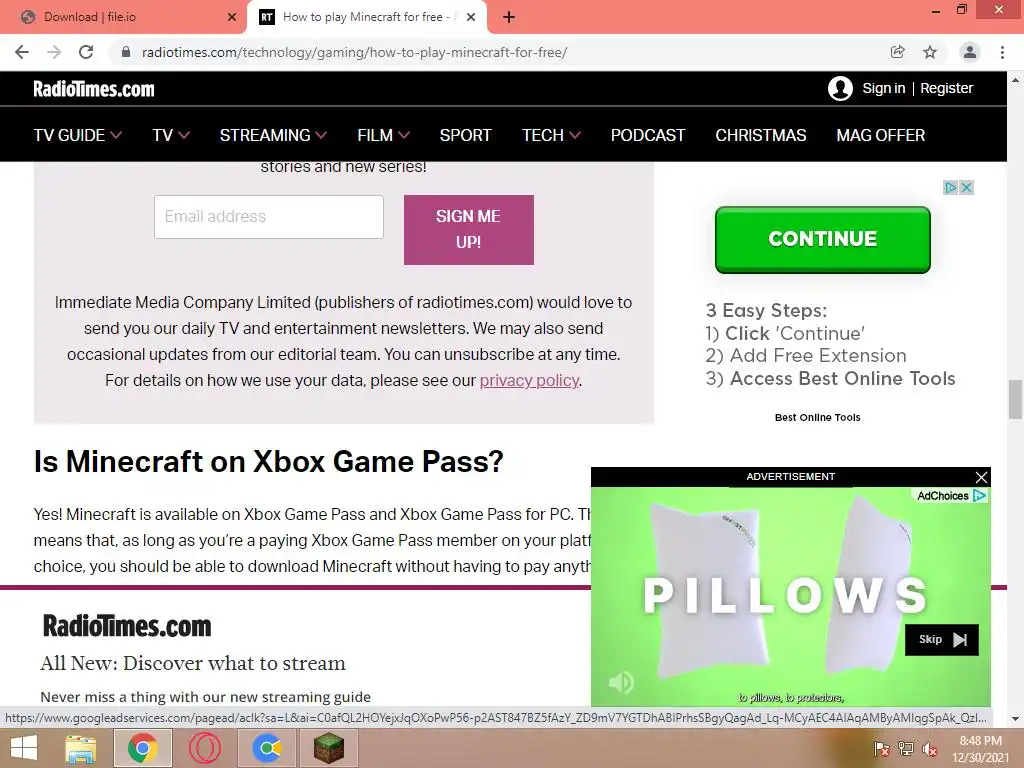Click the AdChoices triangle icon on sidebar ad
This screenshot has width=1024, height=768.
(x=950, y=187)
